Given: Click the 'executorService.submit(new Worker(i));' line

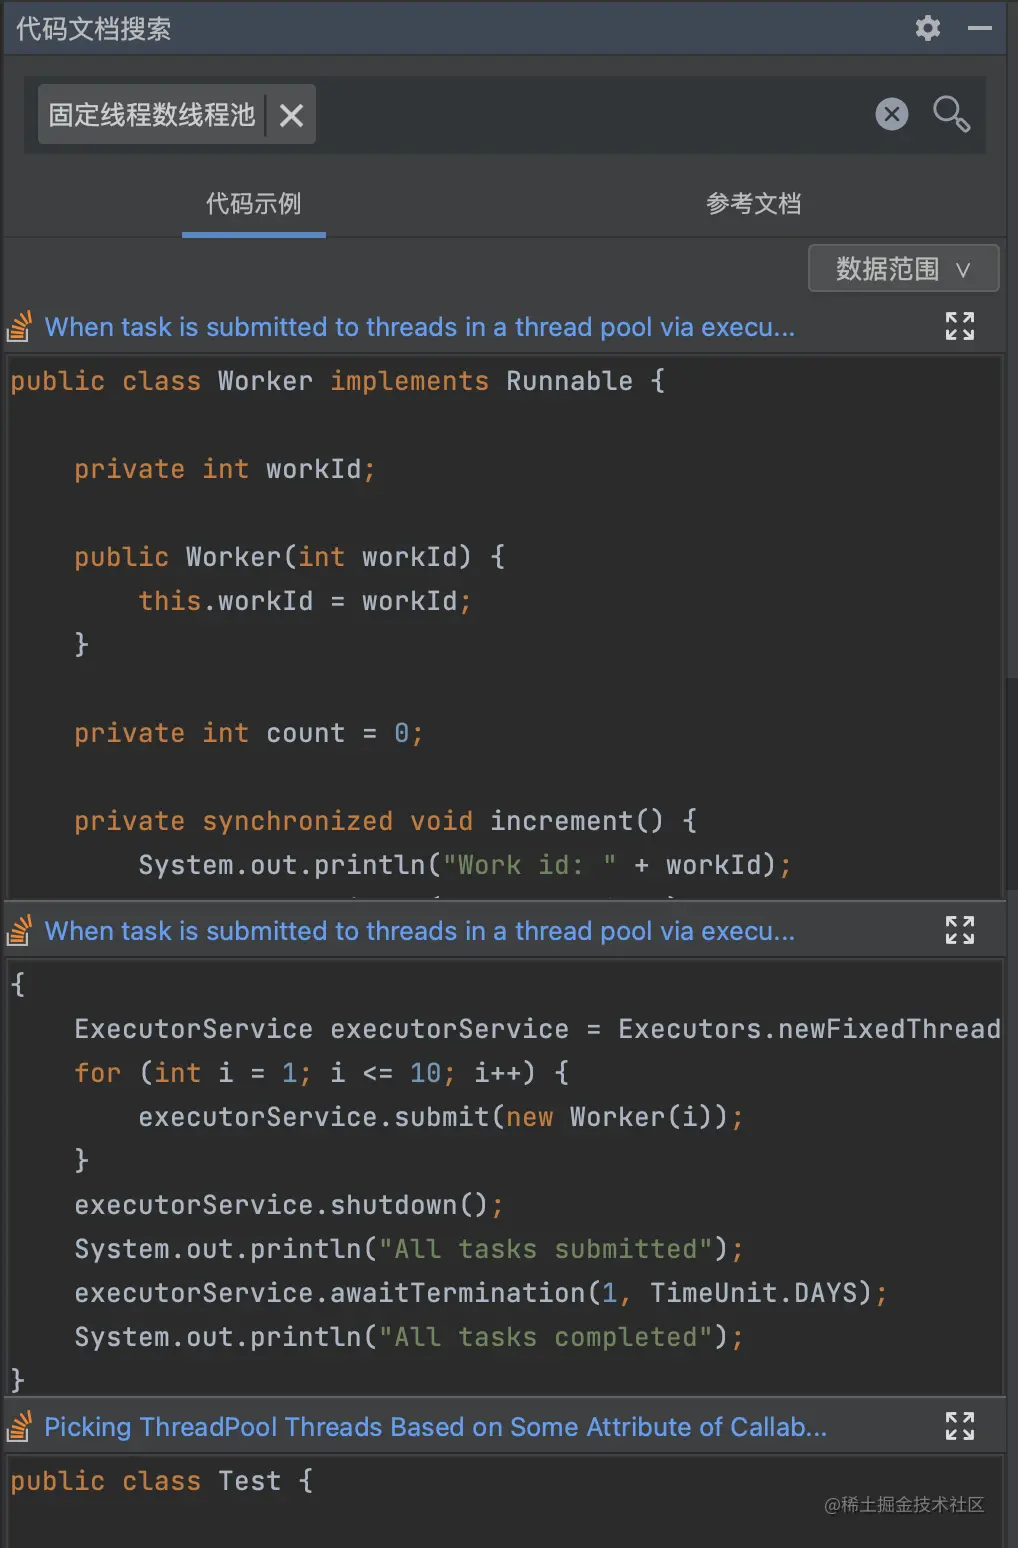Looking at the screenshot, I should click(x=441, y=1117).
